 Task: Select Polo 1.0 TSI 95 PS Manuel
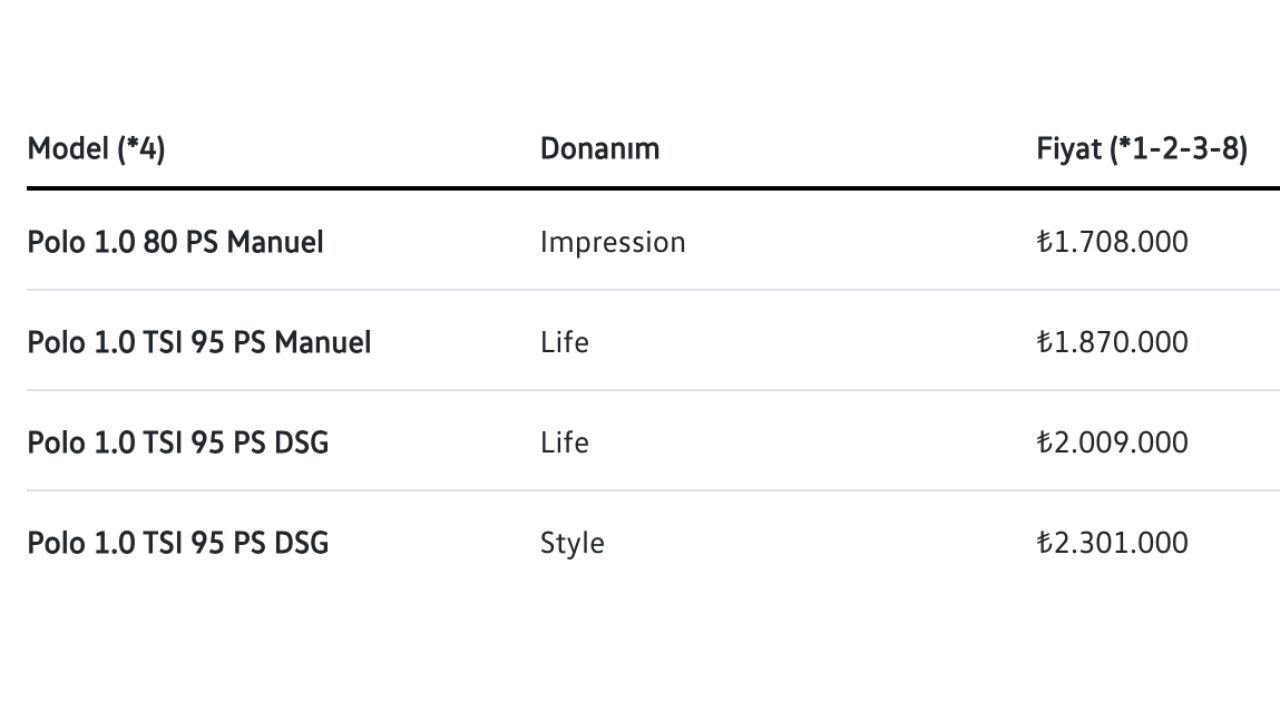[199, 343]
